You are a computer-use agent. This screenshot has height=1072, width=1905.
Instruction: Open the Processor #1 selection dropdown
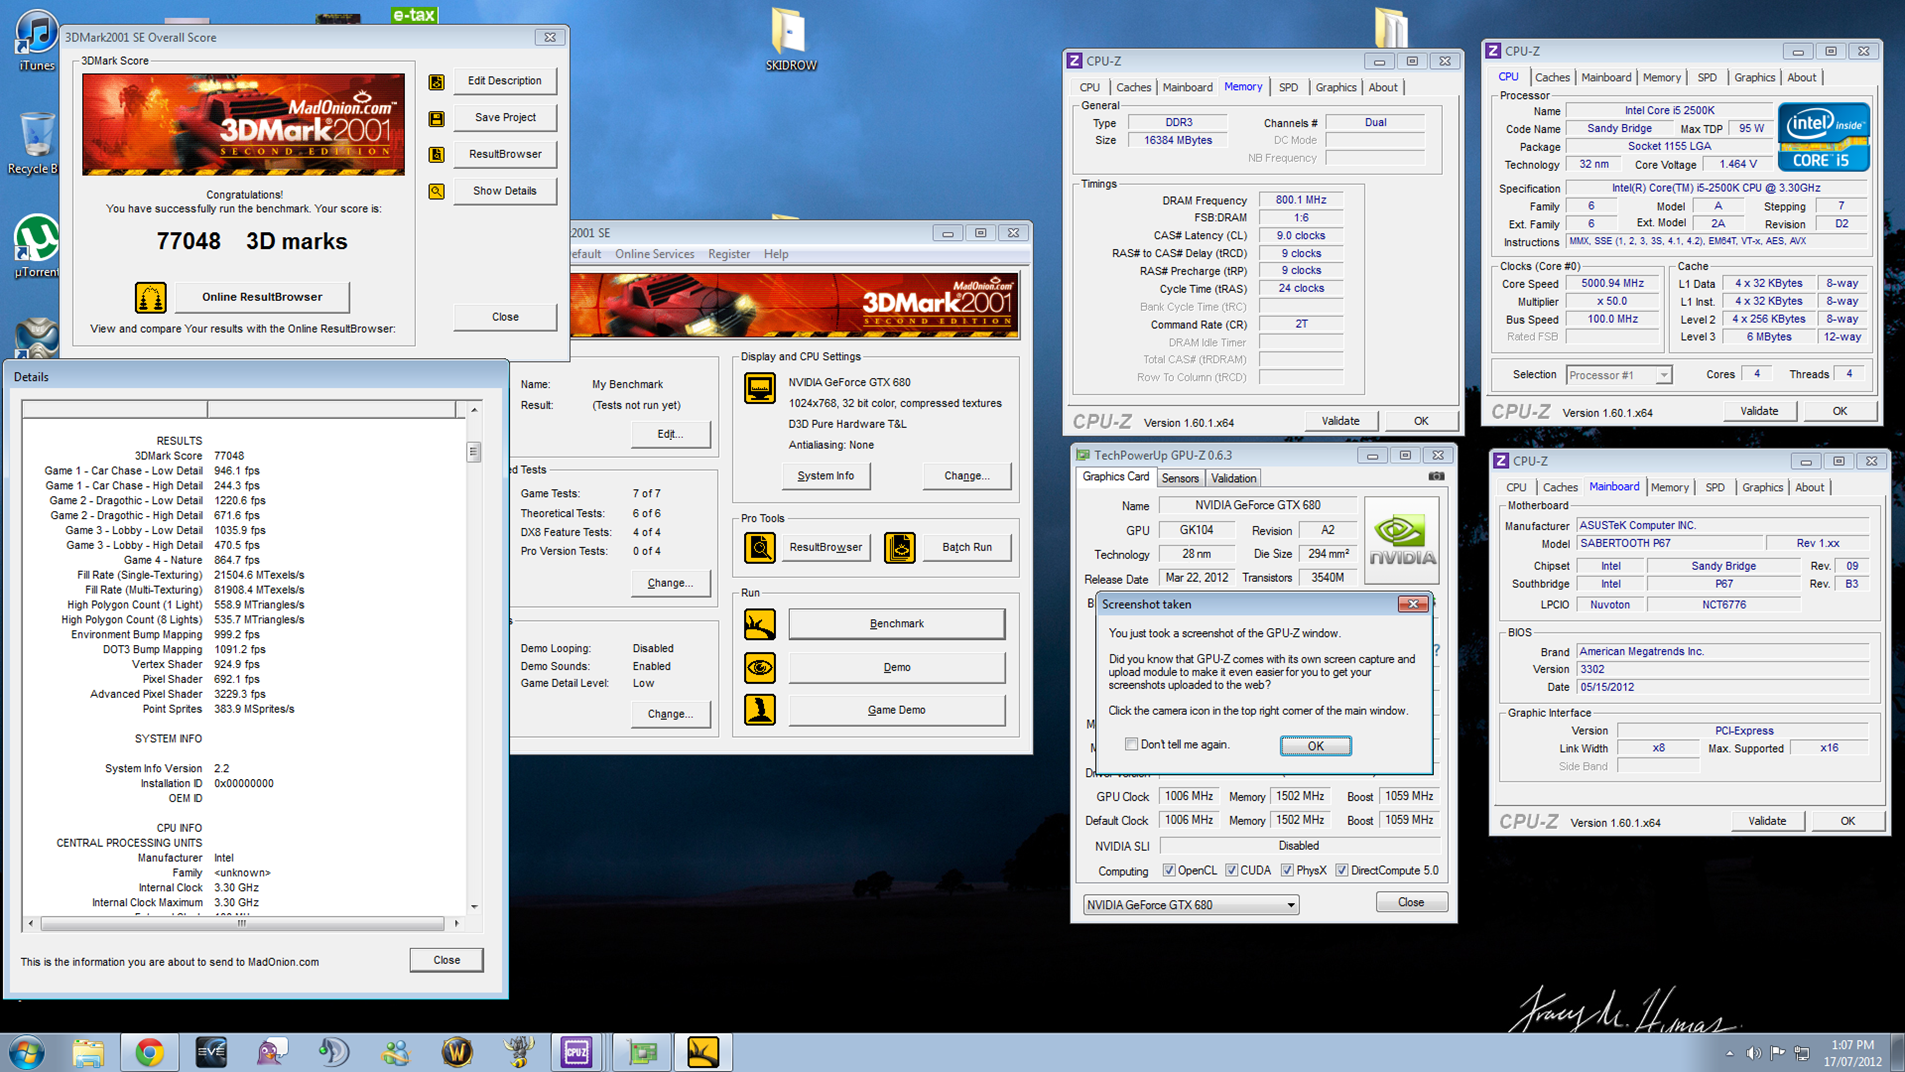1619,375
